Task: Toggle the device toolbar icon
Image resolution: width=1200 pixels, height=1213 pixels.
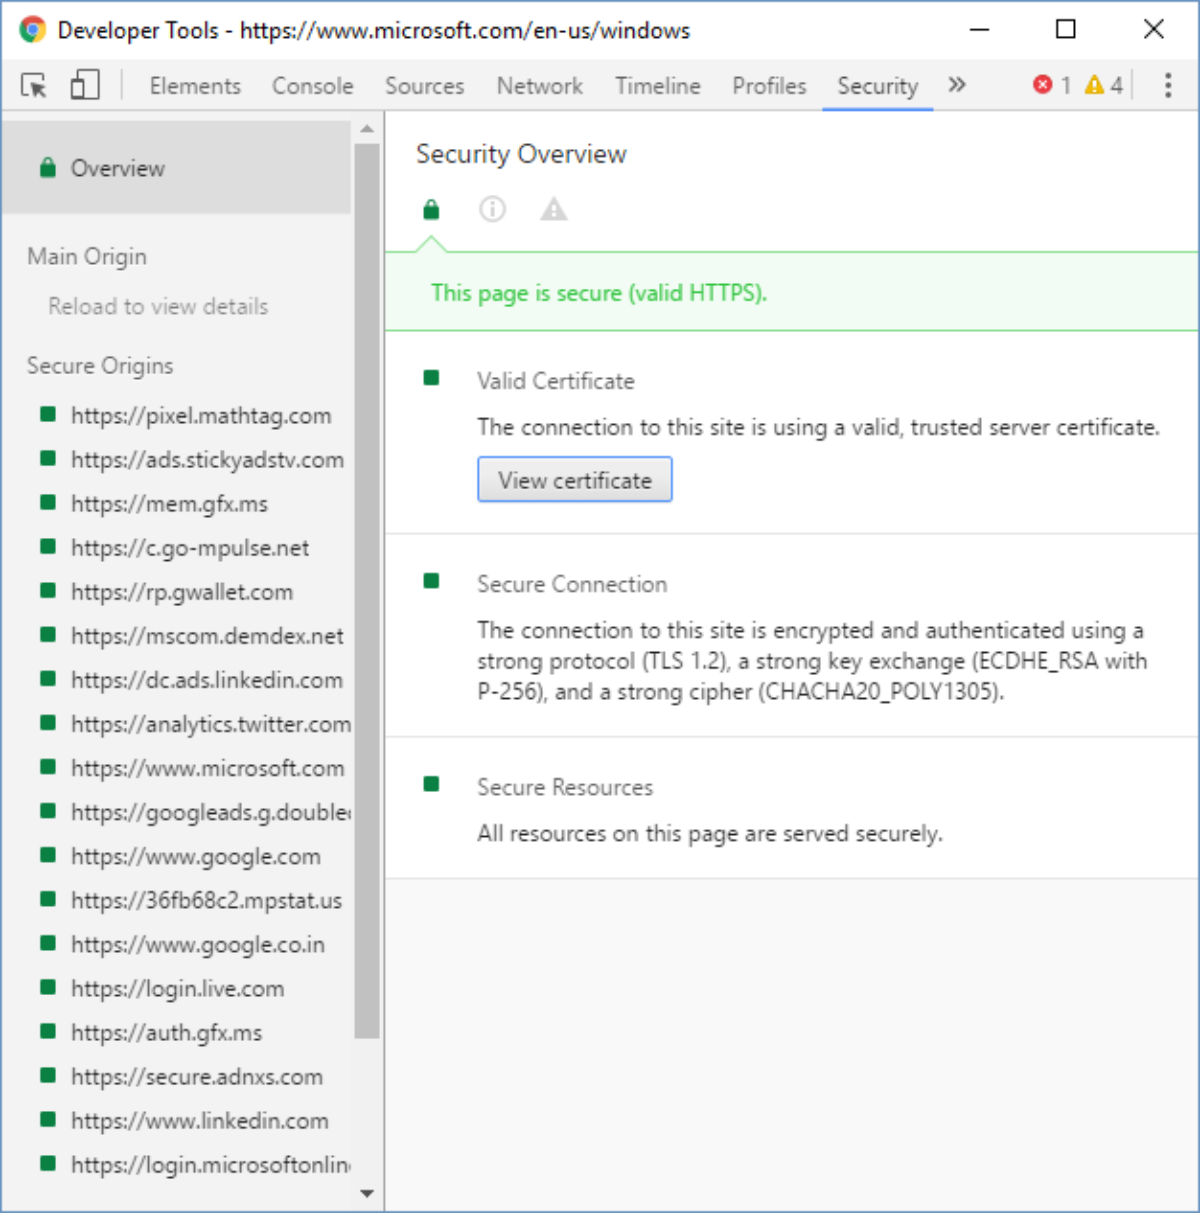Action: 85,86
